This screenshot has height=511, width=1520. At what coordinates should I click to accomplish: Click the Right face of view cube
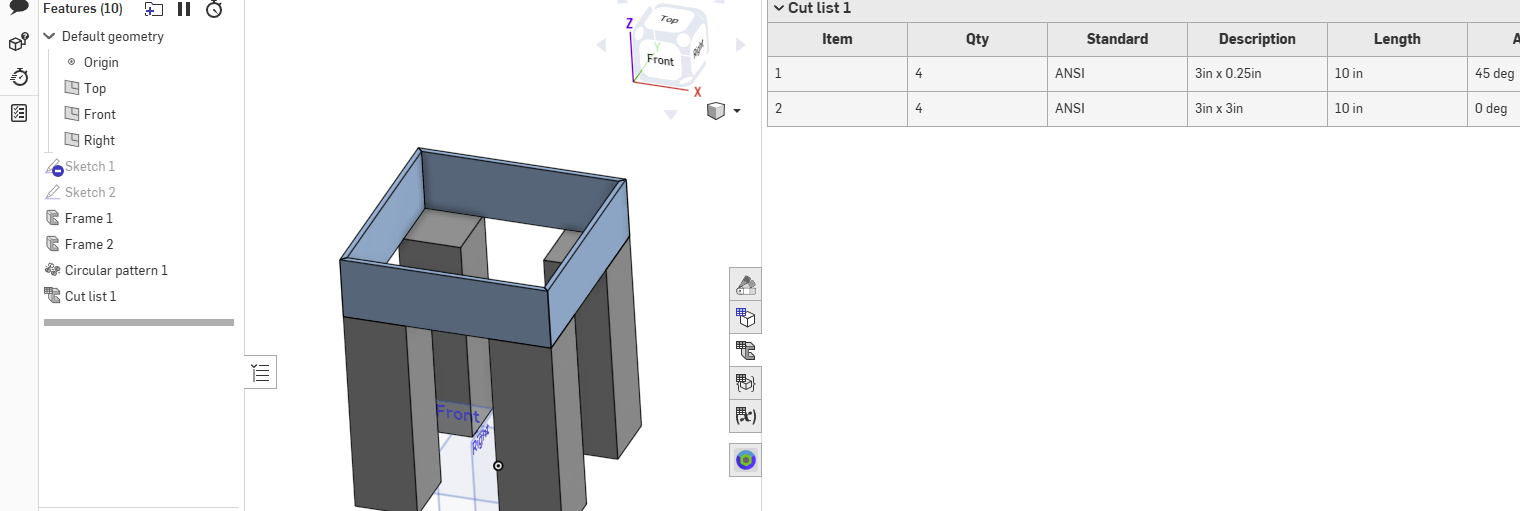[x=697, y=48]
